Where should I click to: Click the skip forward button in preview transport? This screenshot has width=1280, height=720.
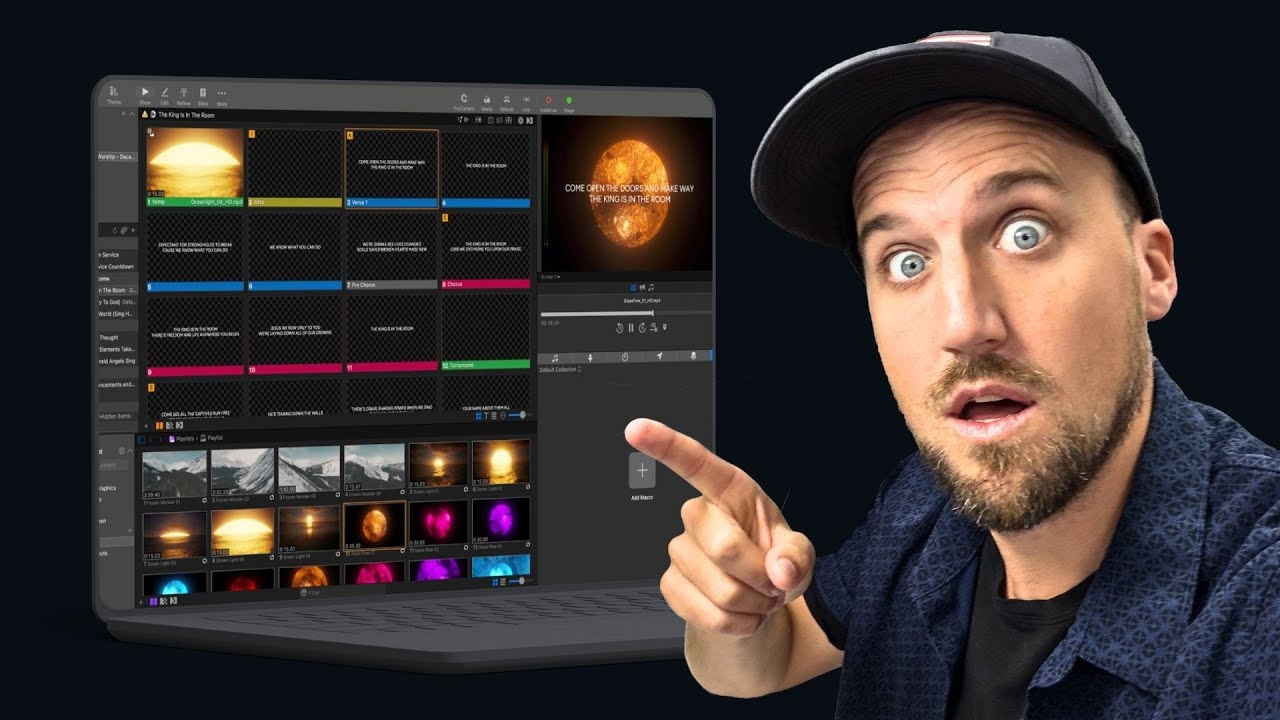641,328
